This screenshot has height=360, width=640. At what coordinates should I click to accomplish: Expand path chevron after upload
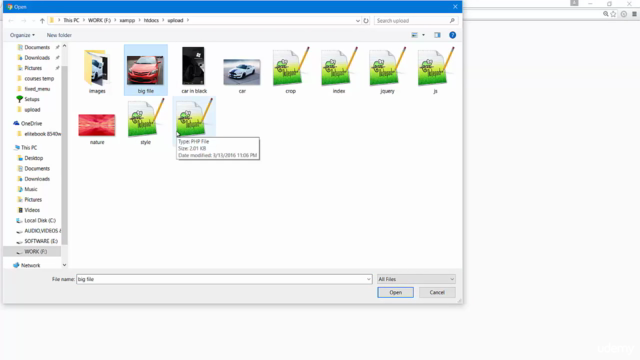tap(188, 20)
